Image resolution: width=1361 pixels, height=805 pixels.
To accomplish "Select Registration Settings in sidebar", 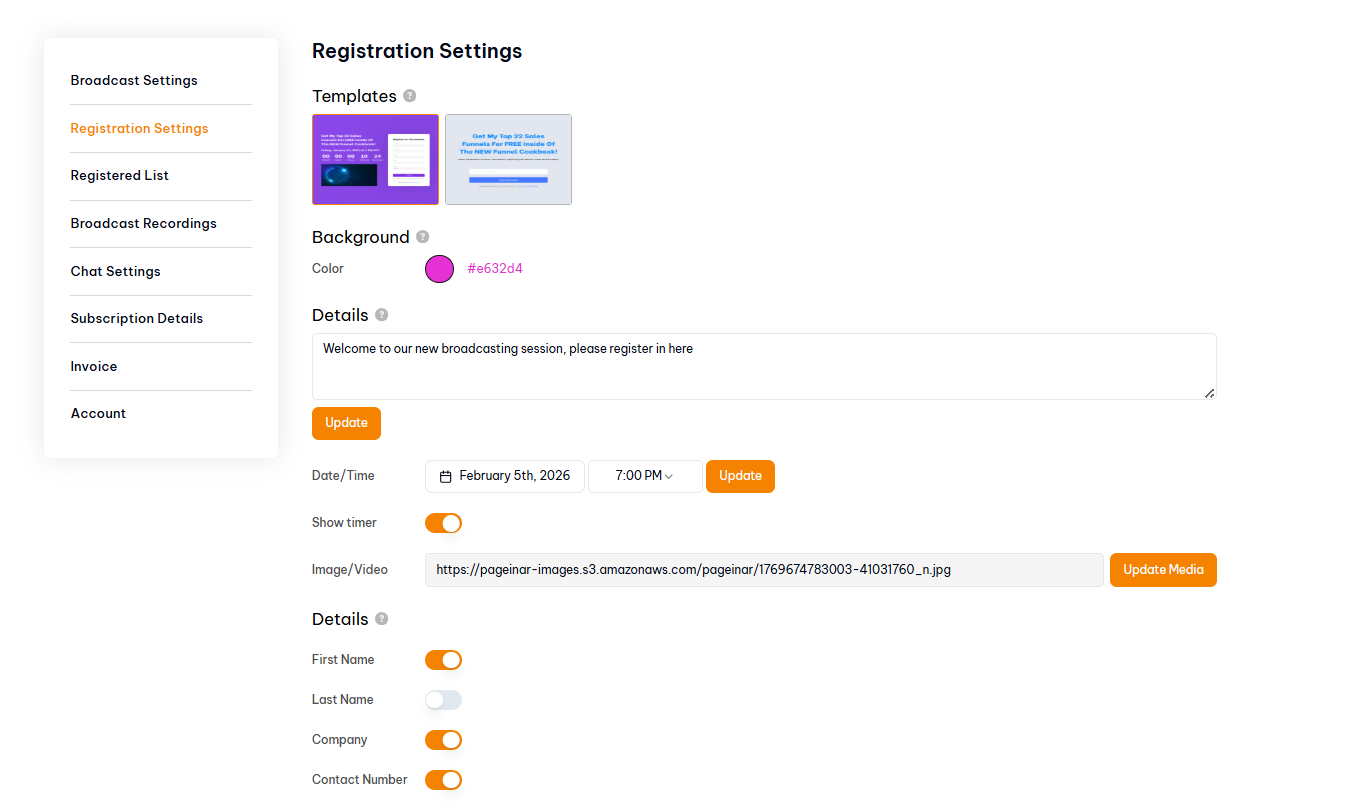I will 139,128.
